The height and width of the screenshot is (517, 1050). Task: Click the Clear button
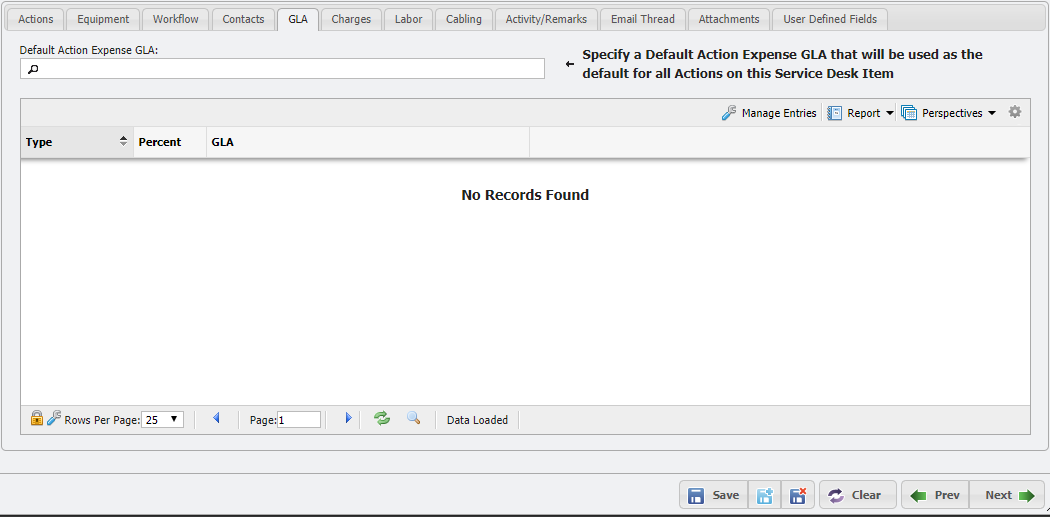coord(855,495)
